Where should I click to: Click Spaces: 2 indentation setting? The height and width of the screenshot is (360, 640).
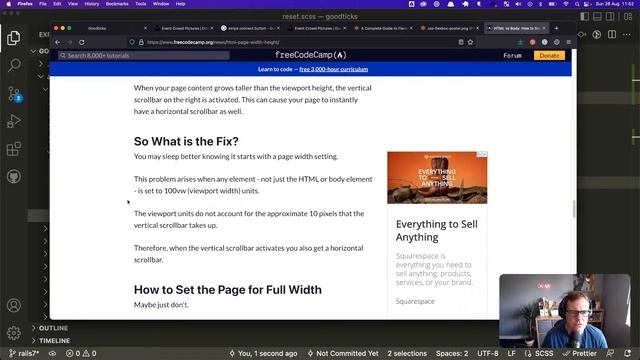tap(452, 353)
